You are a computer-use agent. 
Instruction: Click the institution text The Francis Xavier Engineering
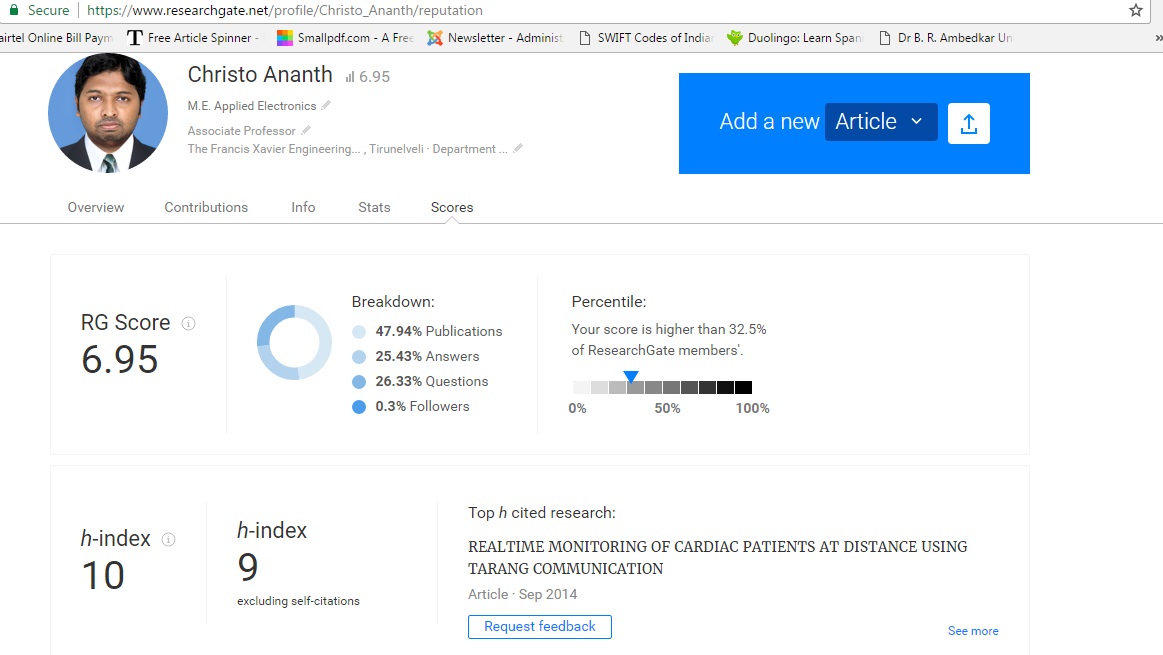tap(274, 148)
